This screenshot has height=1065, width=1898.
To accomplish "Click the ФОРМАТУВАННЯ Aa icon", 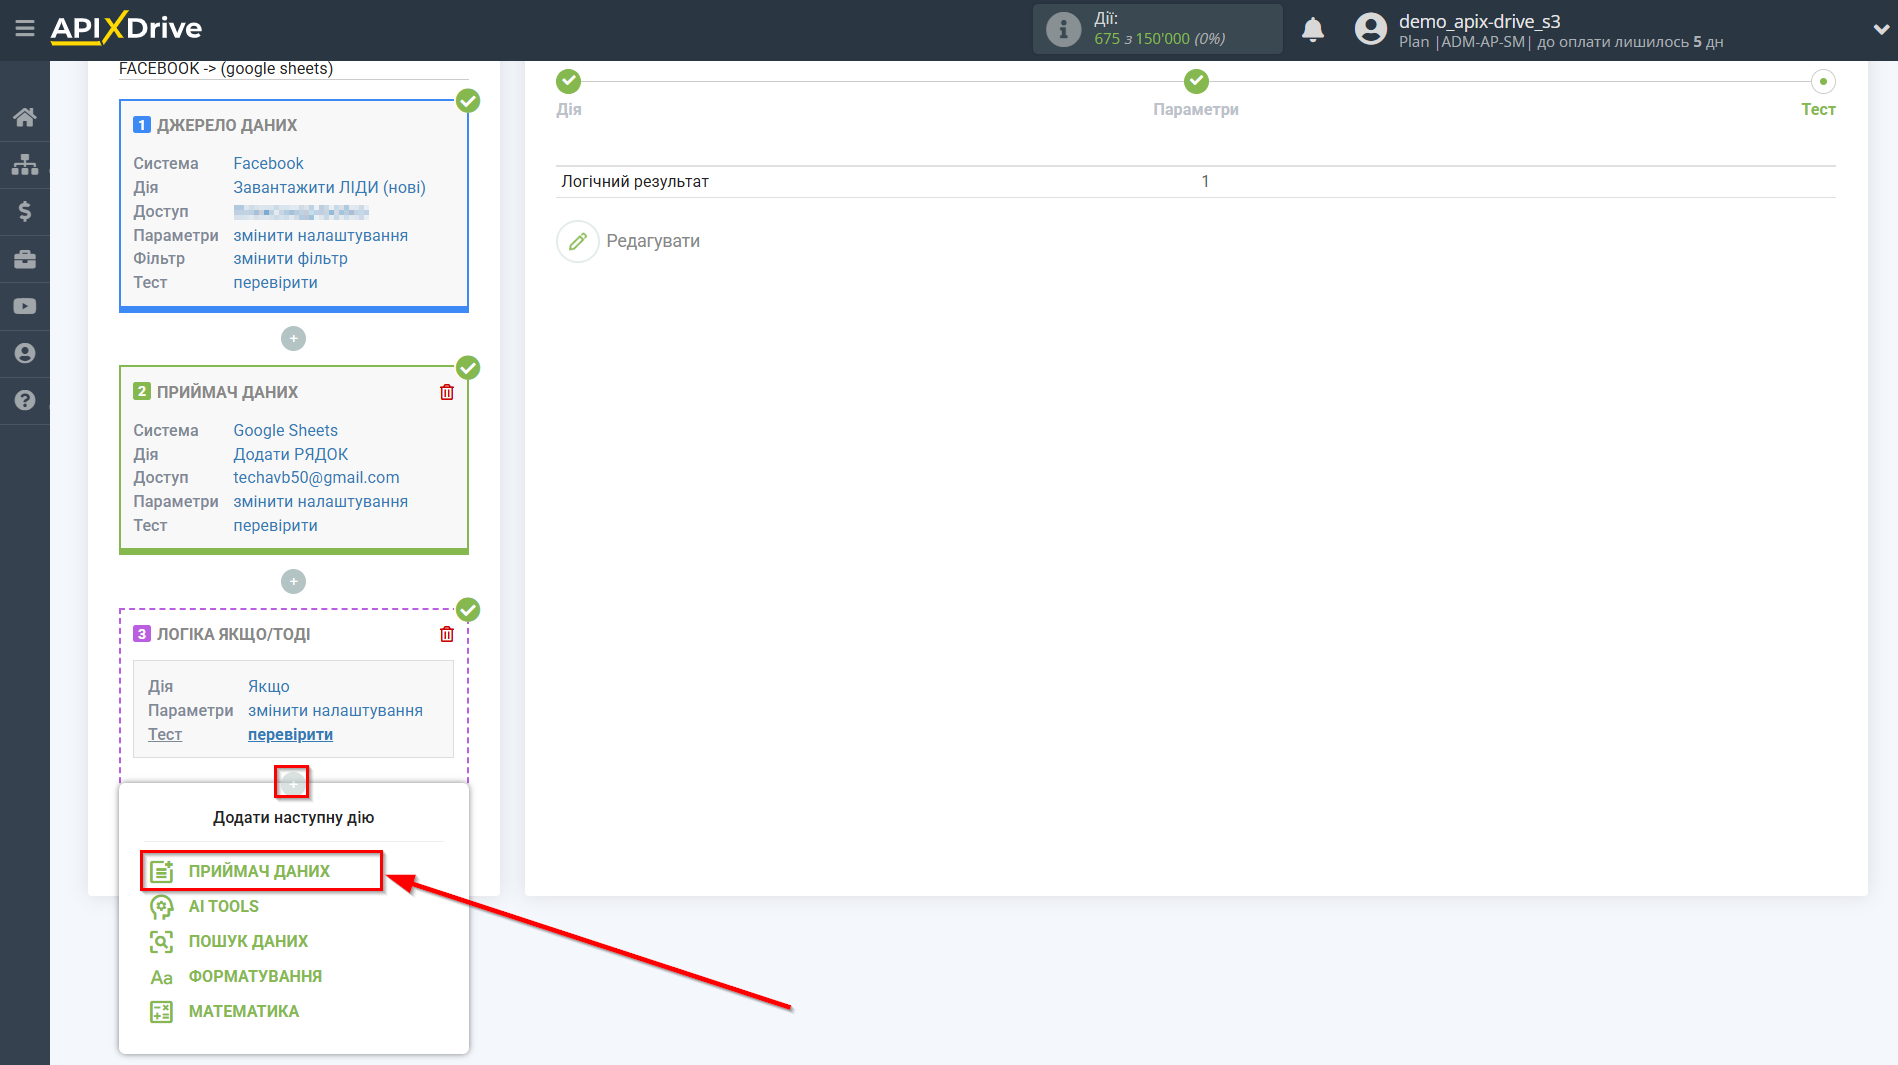I will click(x=161, y=977).
